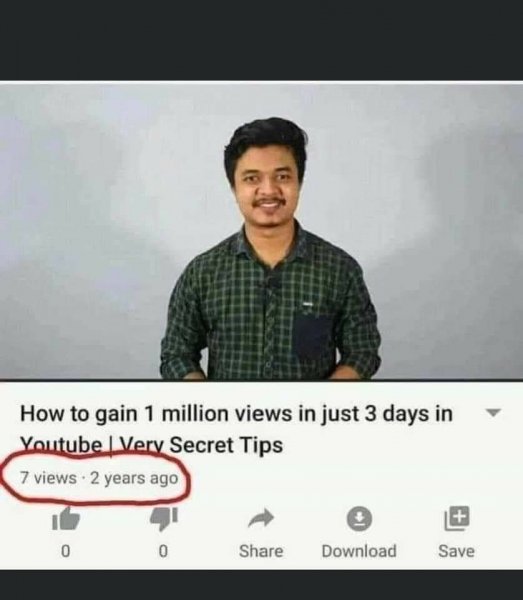Tap the video player to show controls

261,230
